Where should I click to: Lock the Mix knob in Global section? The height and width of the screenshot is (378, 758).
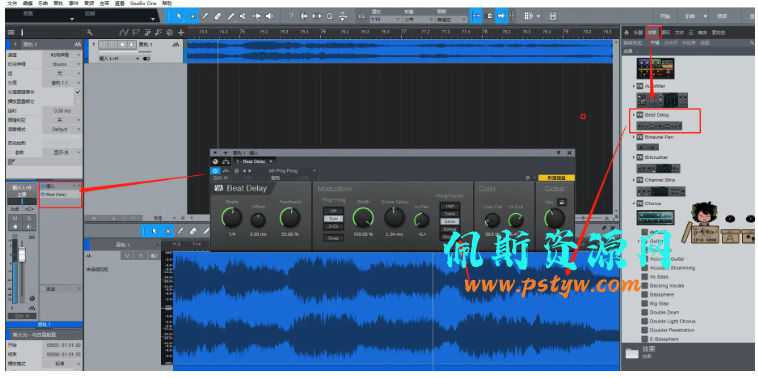(x=562, y=202)
